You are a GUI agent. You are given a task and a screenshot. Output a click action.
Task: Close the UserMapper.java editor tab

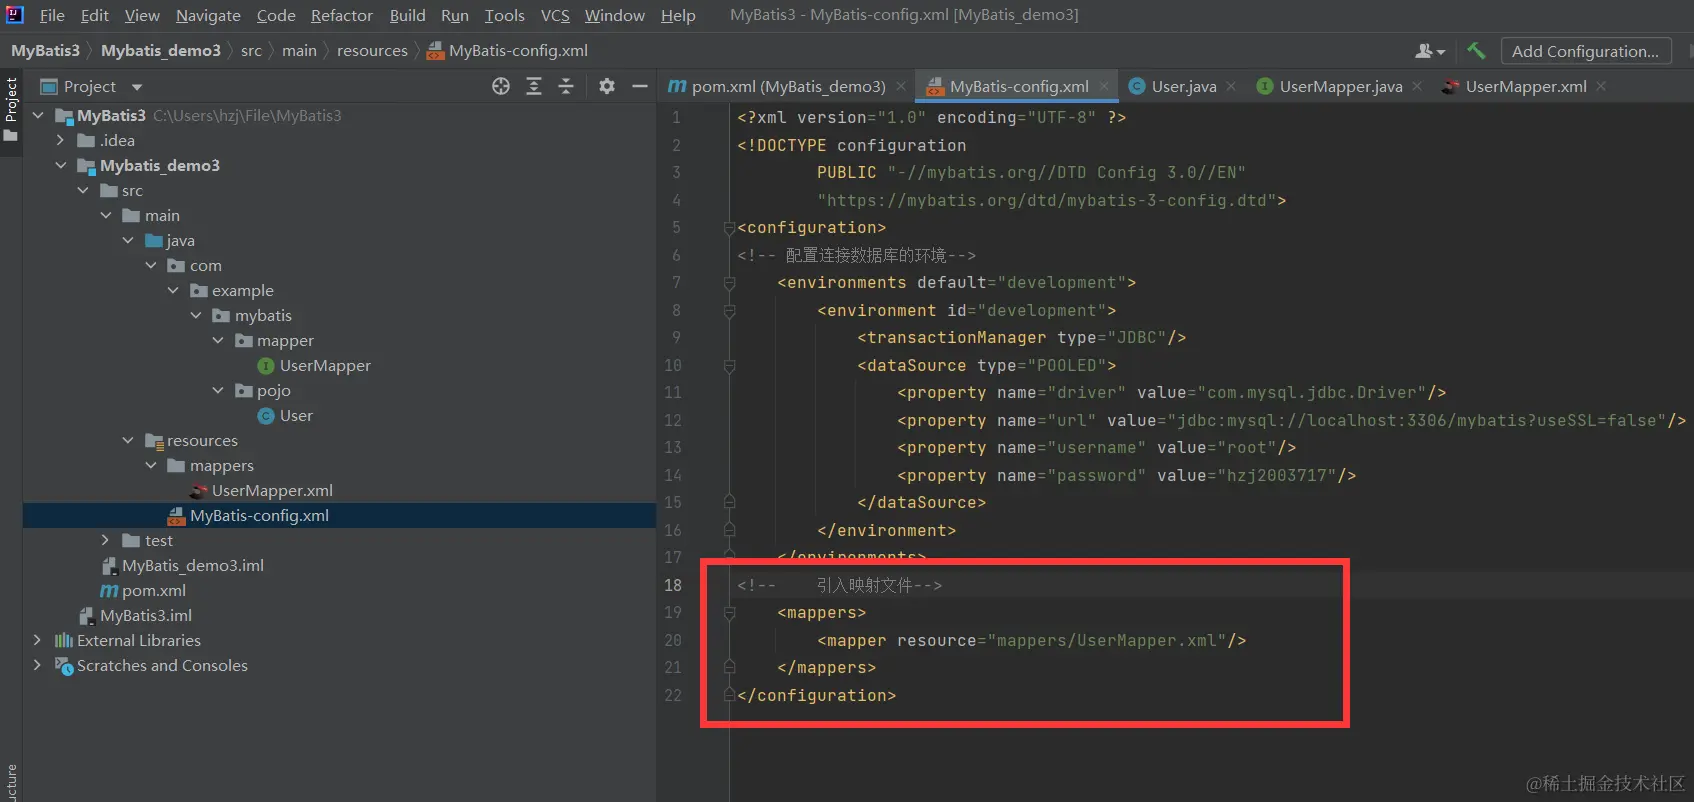click(x=1417, y=86)
